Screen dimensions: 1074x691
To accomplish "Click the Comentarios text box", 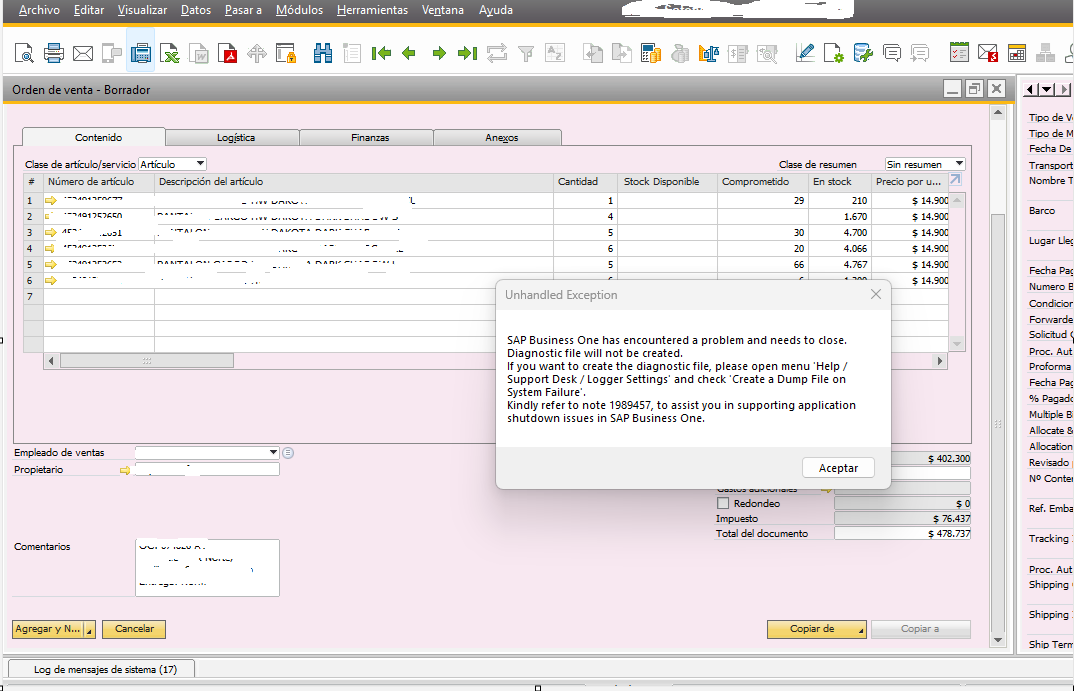I will [x=207, y=567].
